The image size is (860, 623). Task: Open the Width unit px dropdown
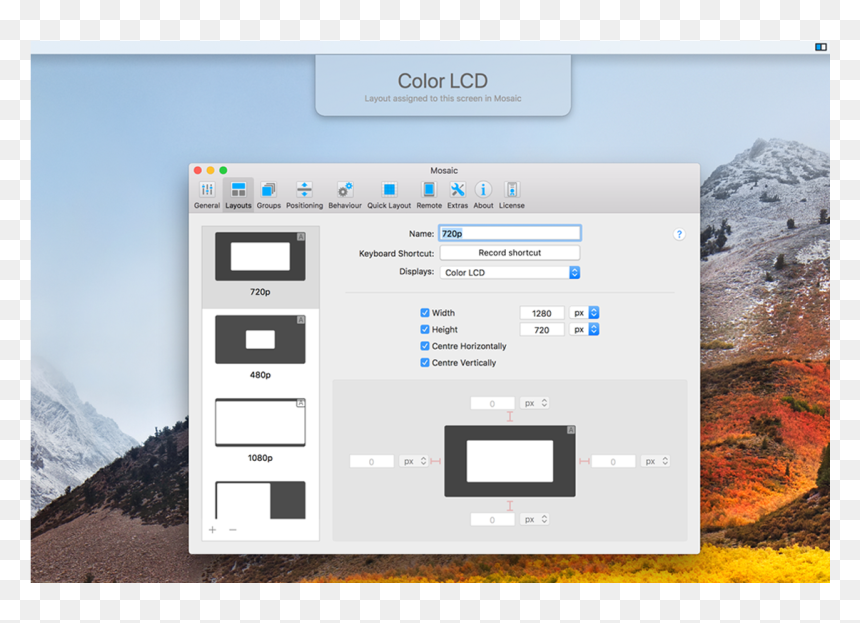[584, 313]
